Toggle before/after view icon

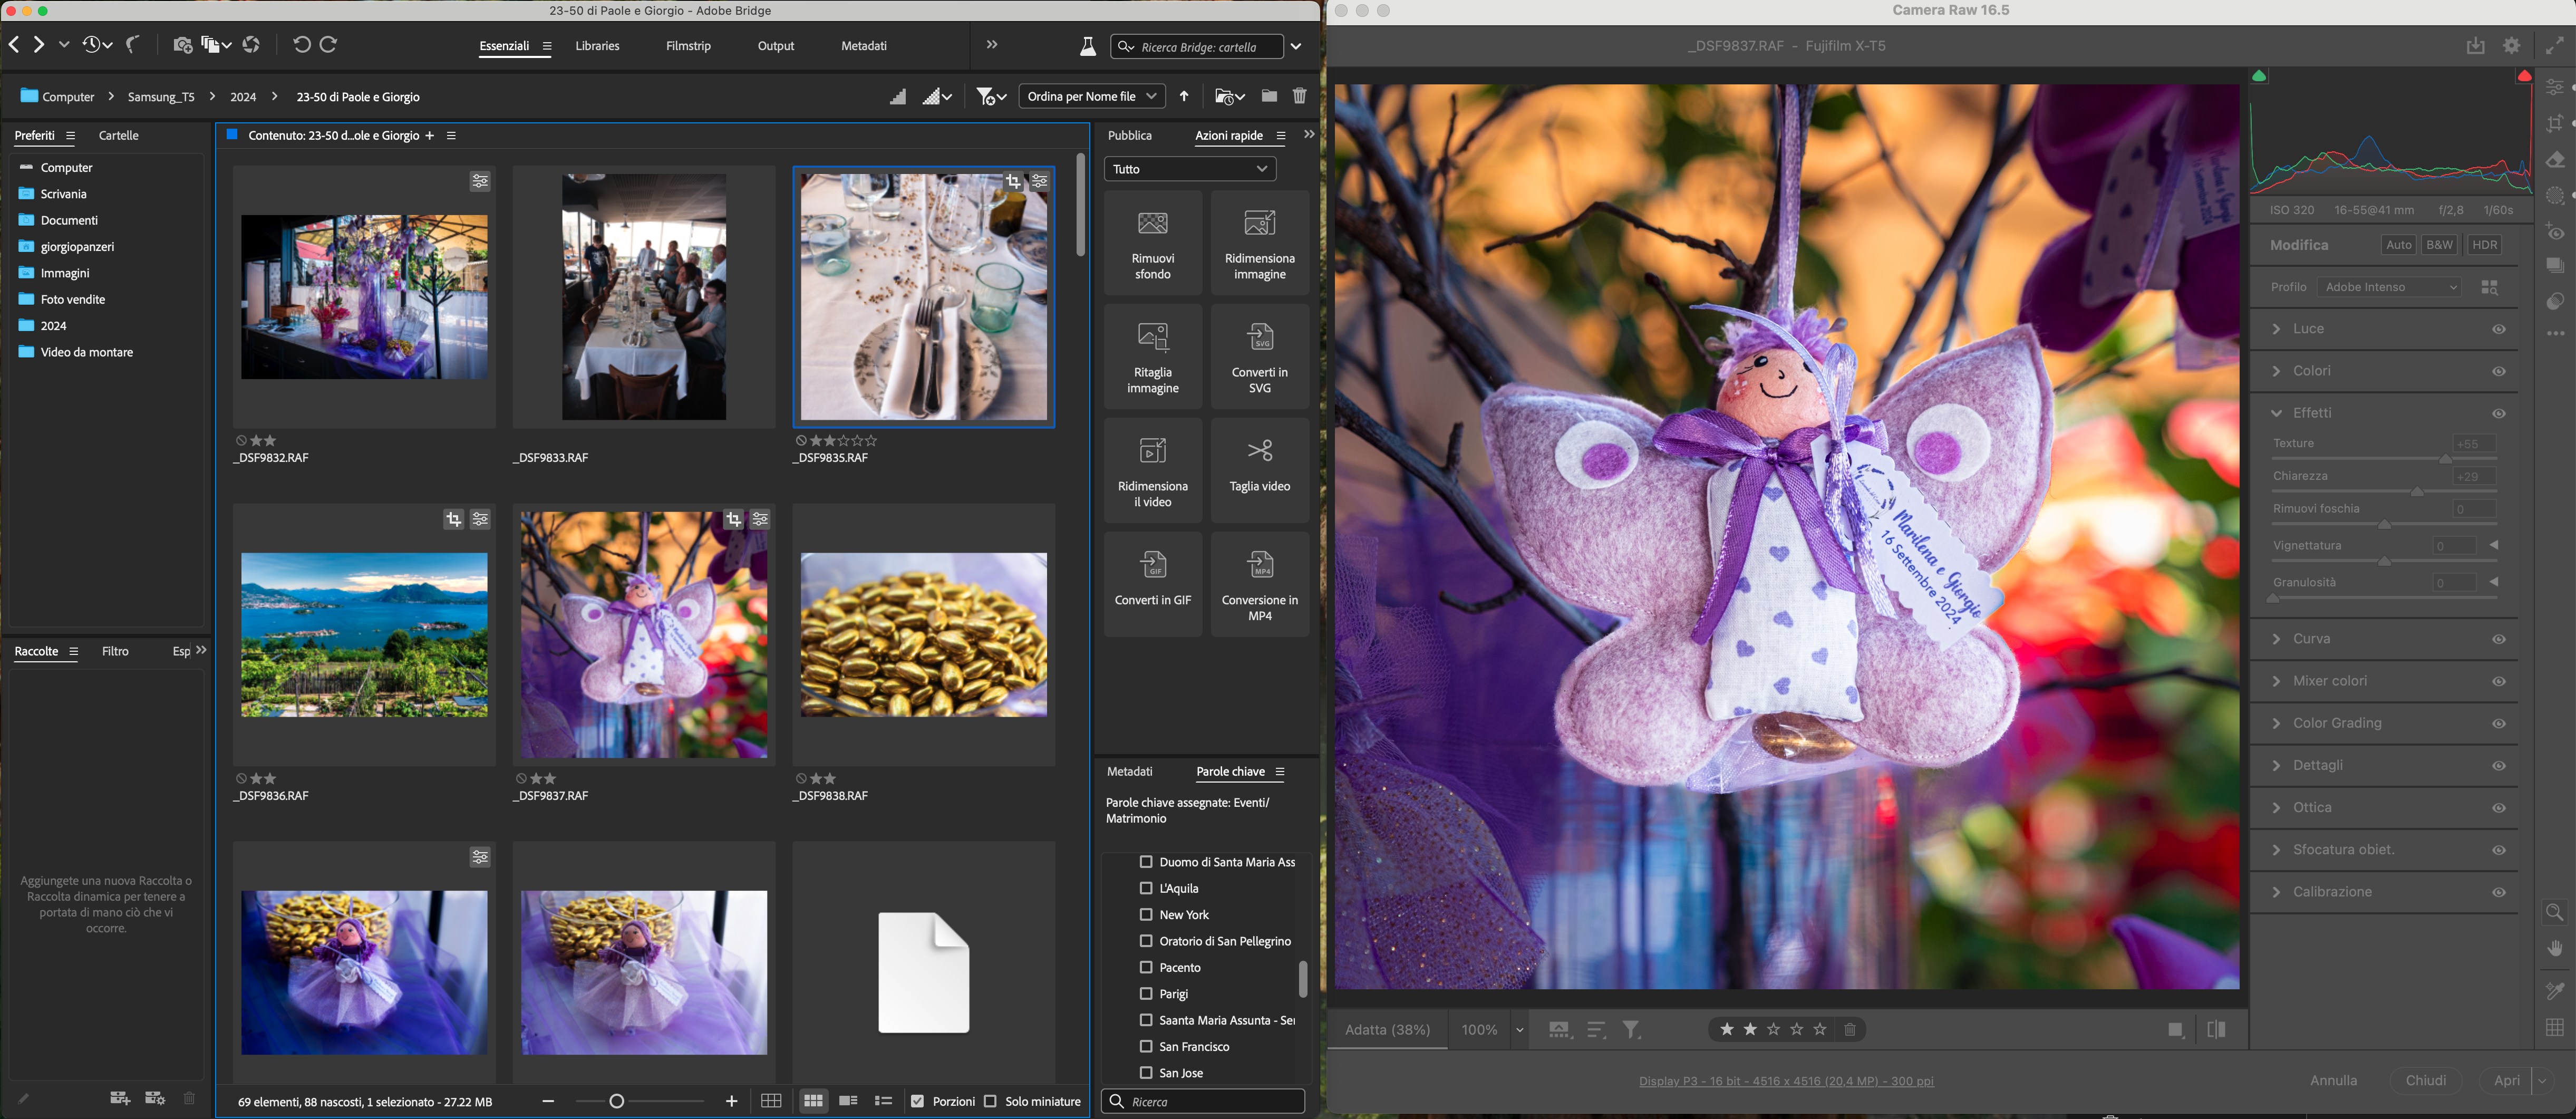2216,1029
